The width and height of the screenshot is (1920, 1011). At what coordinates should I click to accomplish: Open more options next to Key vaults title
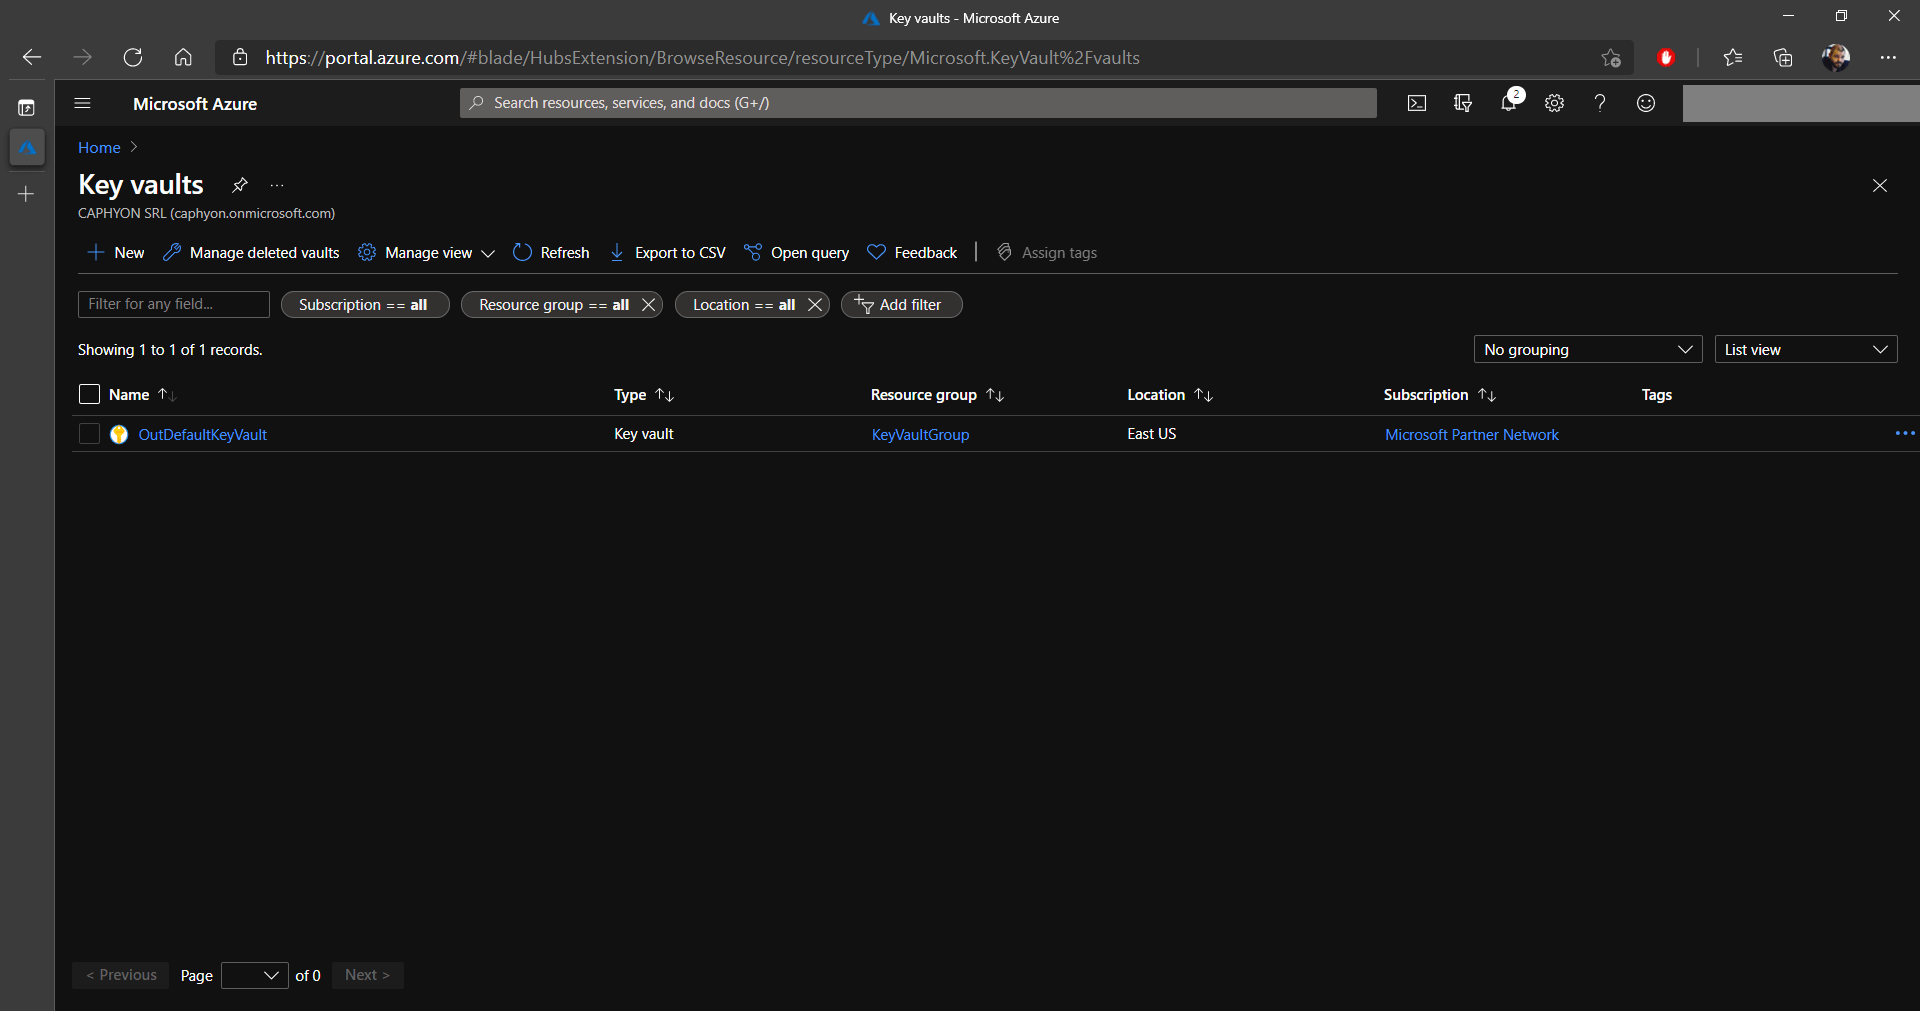277,185
